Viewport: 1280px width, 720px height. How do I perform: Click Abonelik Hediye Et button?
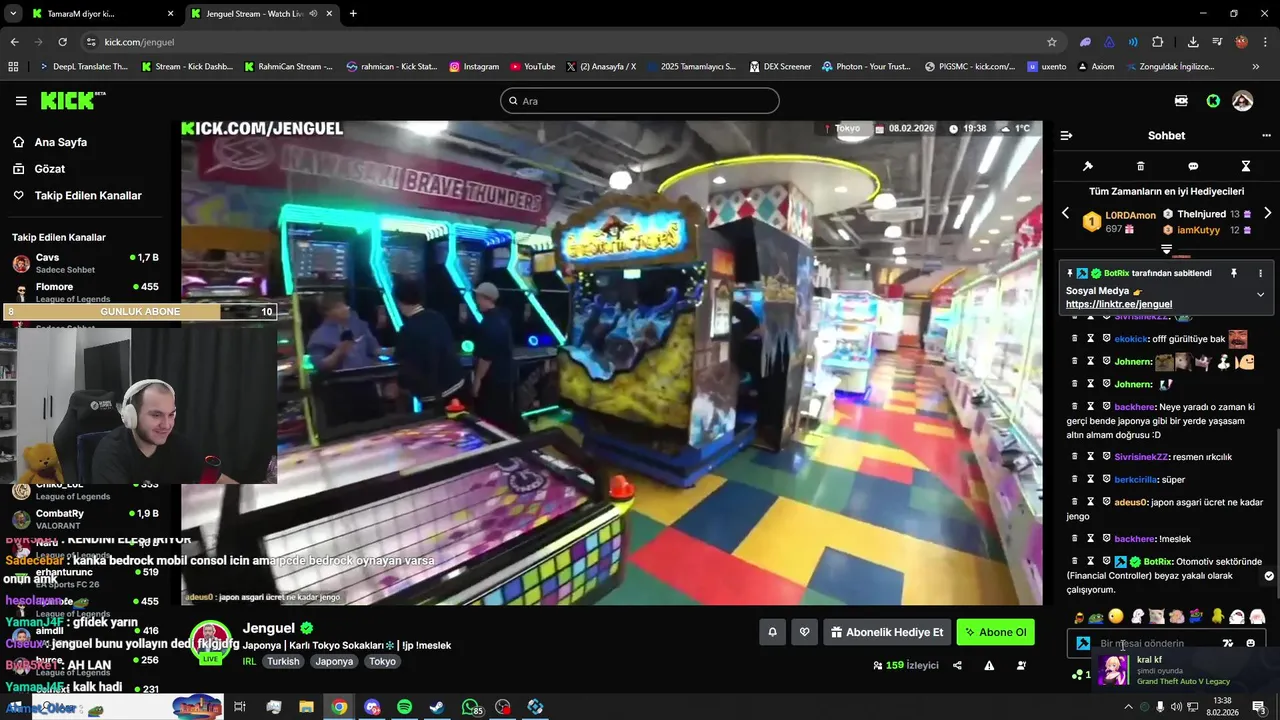click(x=886, y=632)
